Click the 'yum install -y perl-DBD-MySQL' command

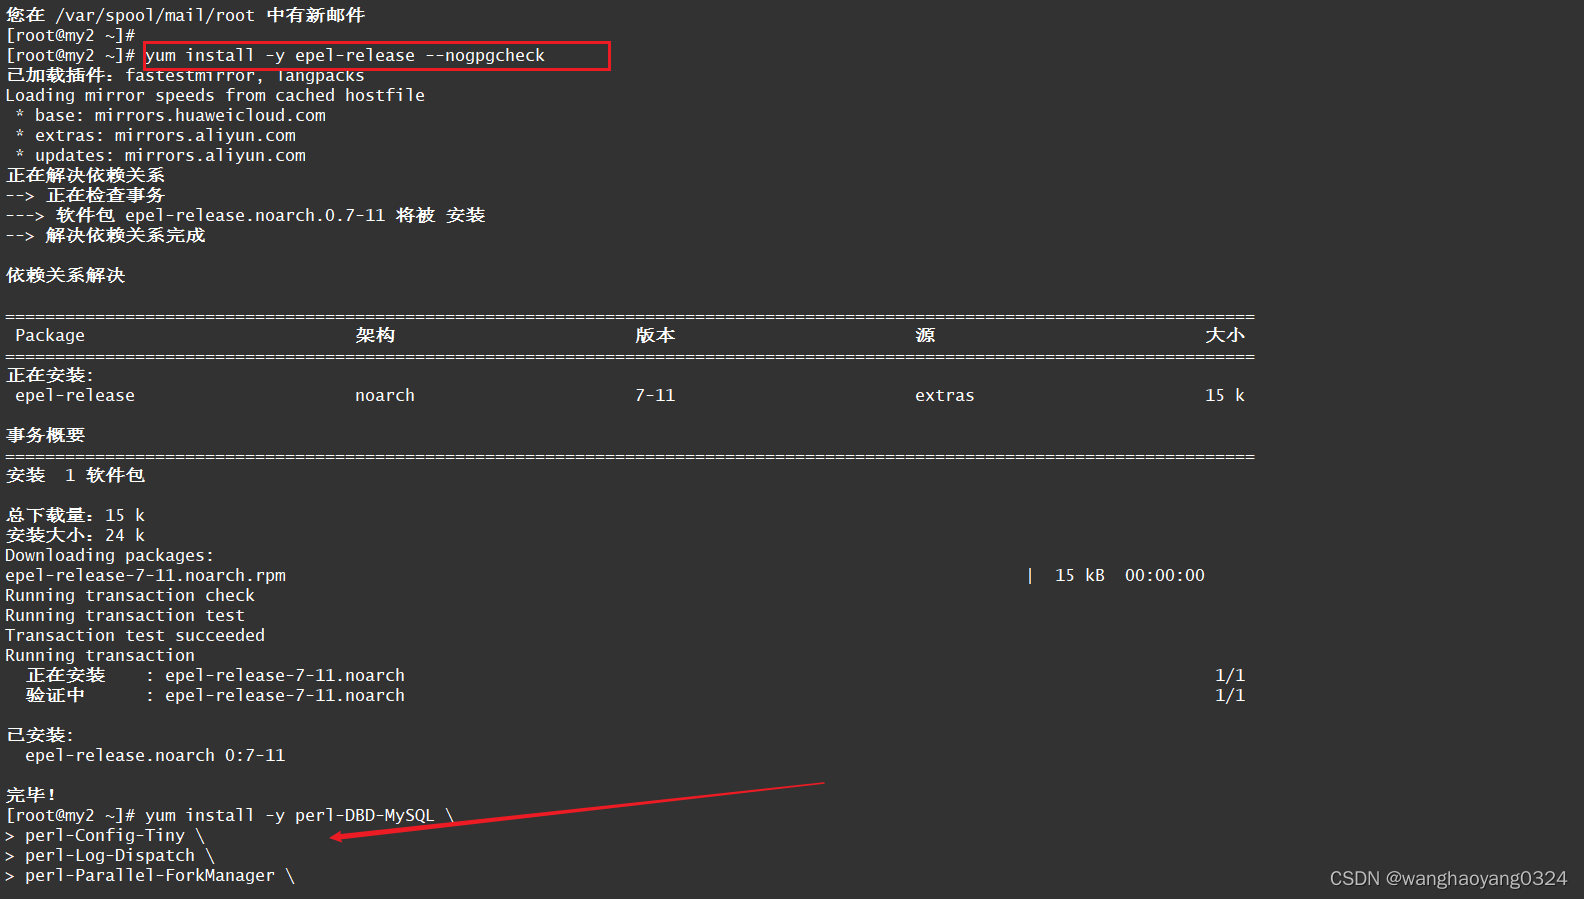click(x=290, y=816)
